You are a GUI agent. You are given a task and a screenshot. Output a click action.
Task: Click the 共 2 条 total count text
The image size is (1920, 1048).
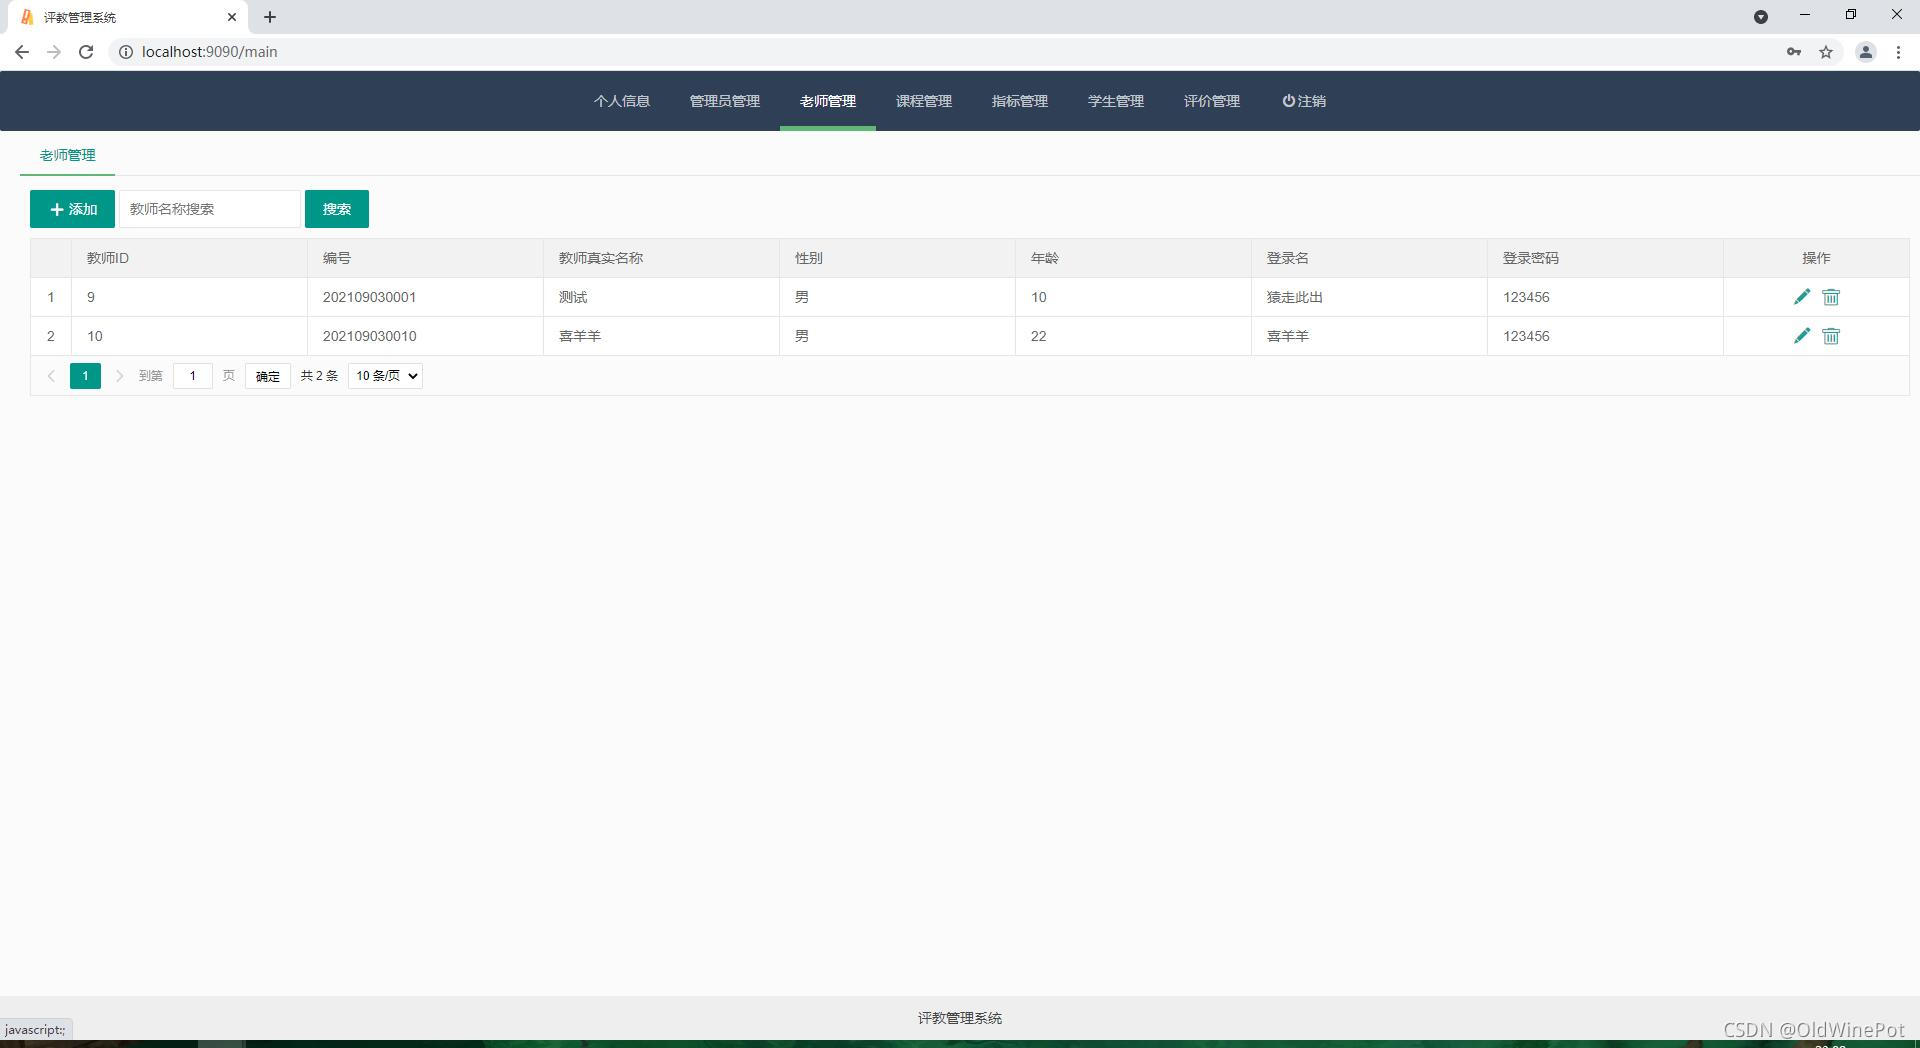[319, 376]
